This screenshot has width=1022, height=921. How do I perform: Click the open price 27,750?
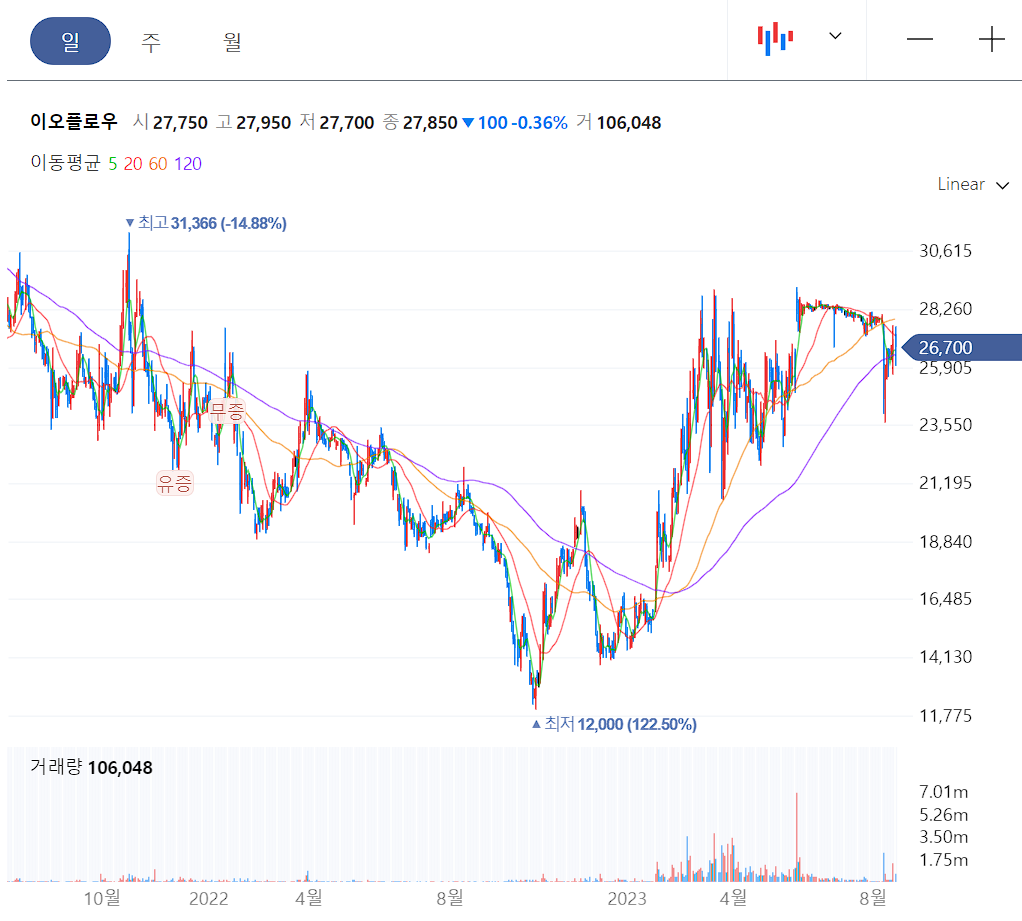pos(180,123)
